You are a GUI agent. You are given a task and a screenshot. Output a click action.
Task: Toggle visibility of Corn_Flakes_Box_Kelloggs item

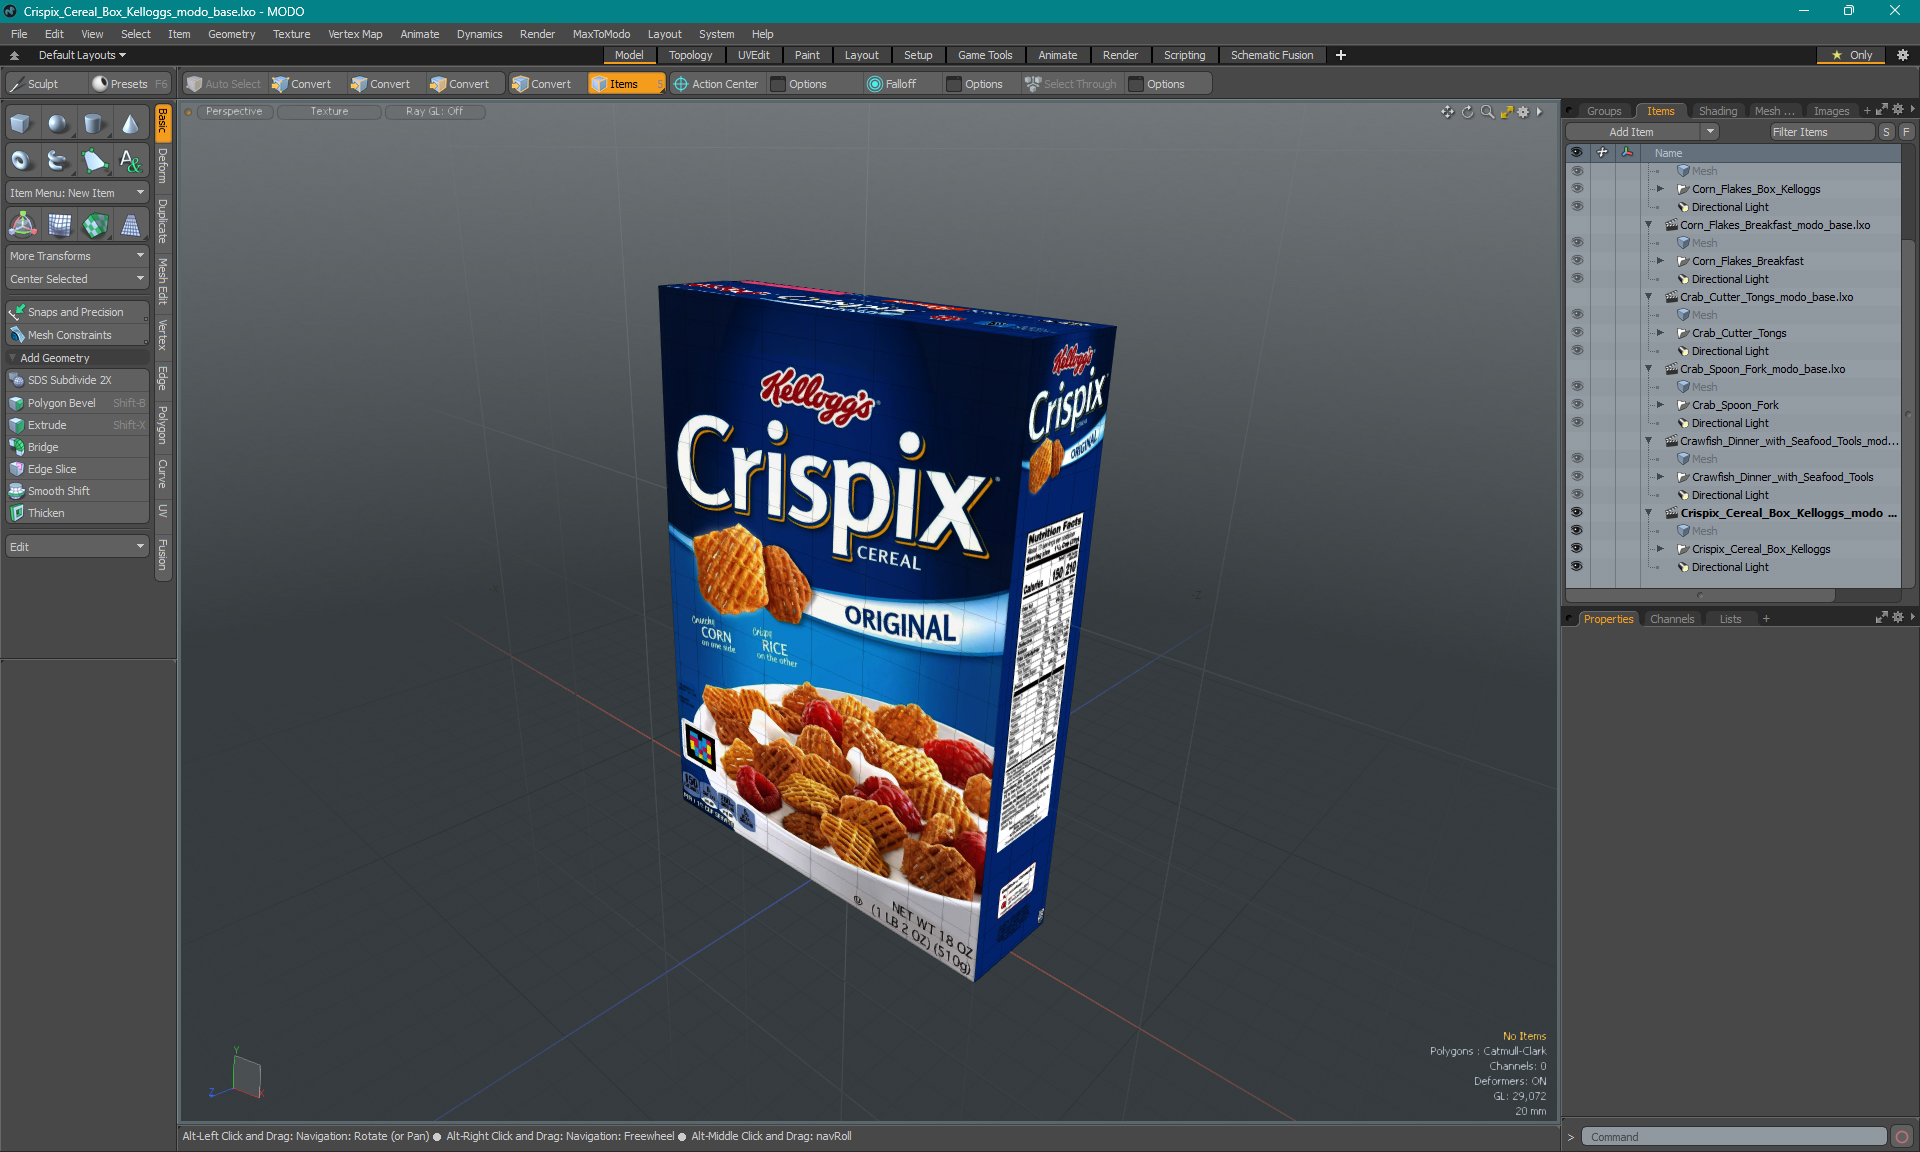[1577, 189]
